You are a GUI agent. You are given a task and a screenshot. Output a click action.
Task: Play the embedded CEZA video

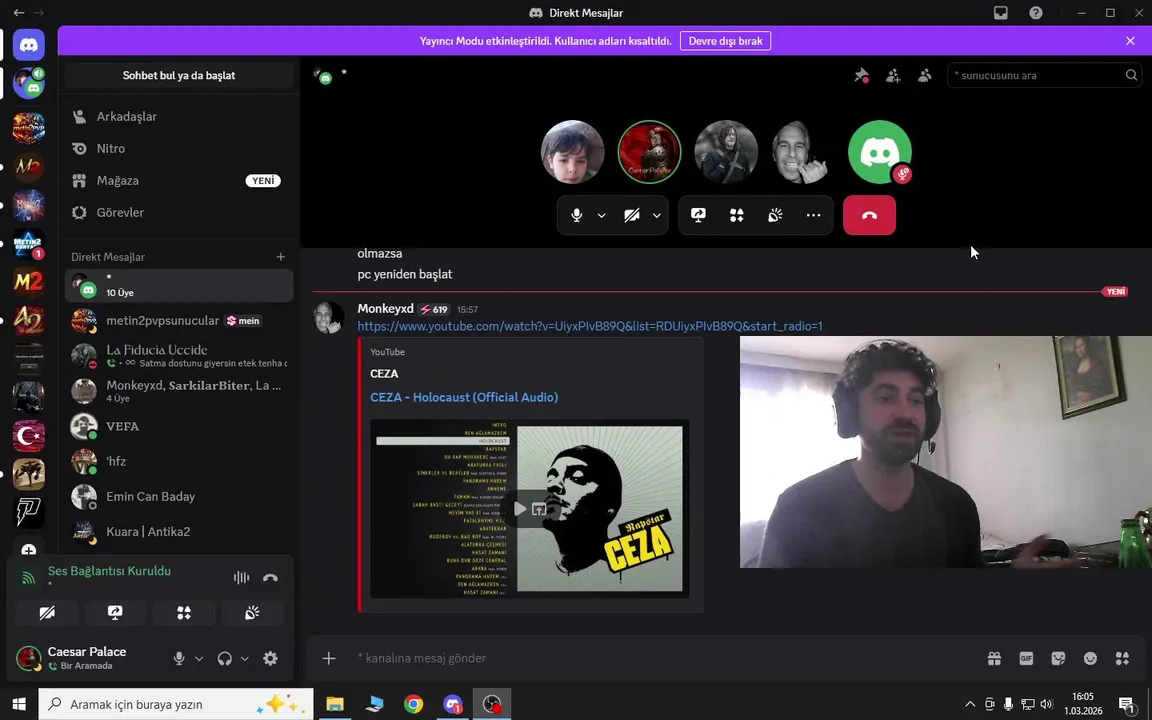[x=520, y=508]
